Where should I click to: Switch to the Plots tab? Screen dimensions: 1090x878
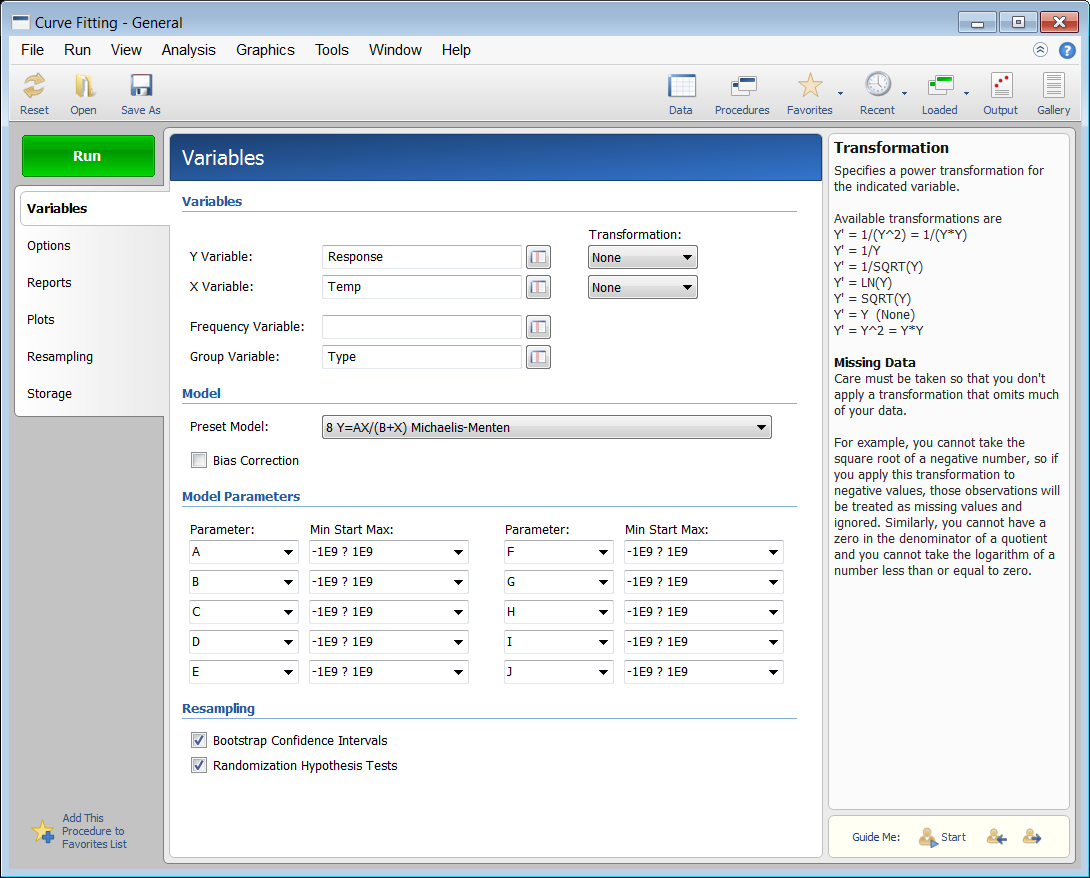(40, 319)
